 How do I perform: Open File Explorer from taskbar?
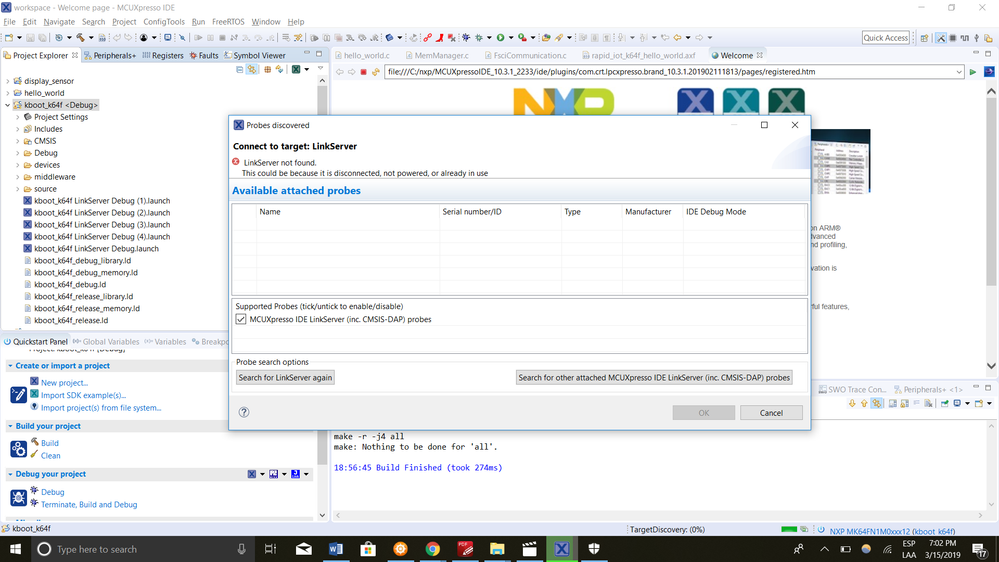(497, 549)
